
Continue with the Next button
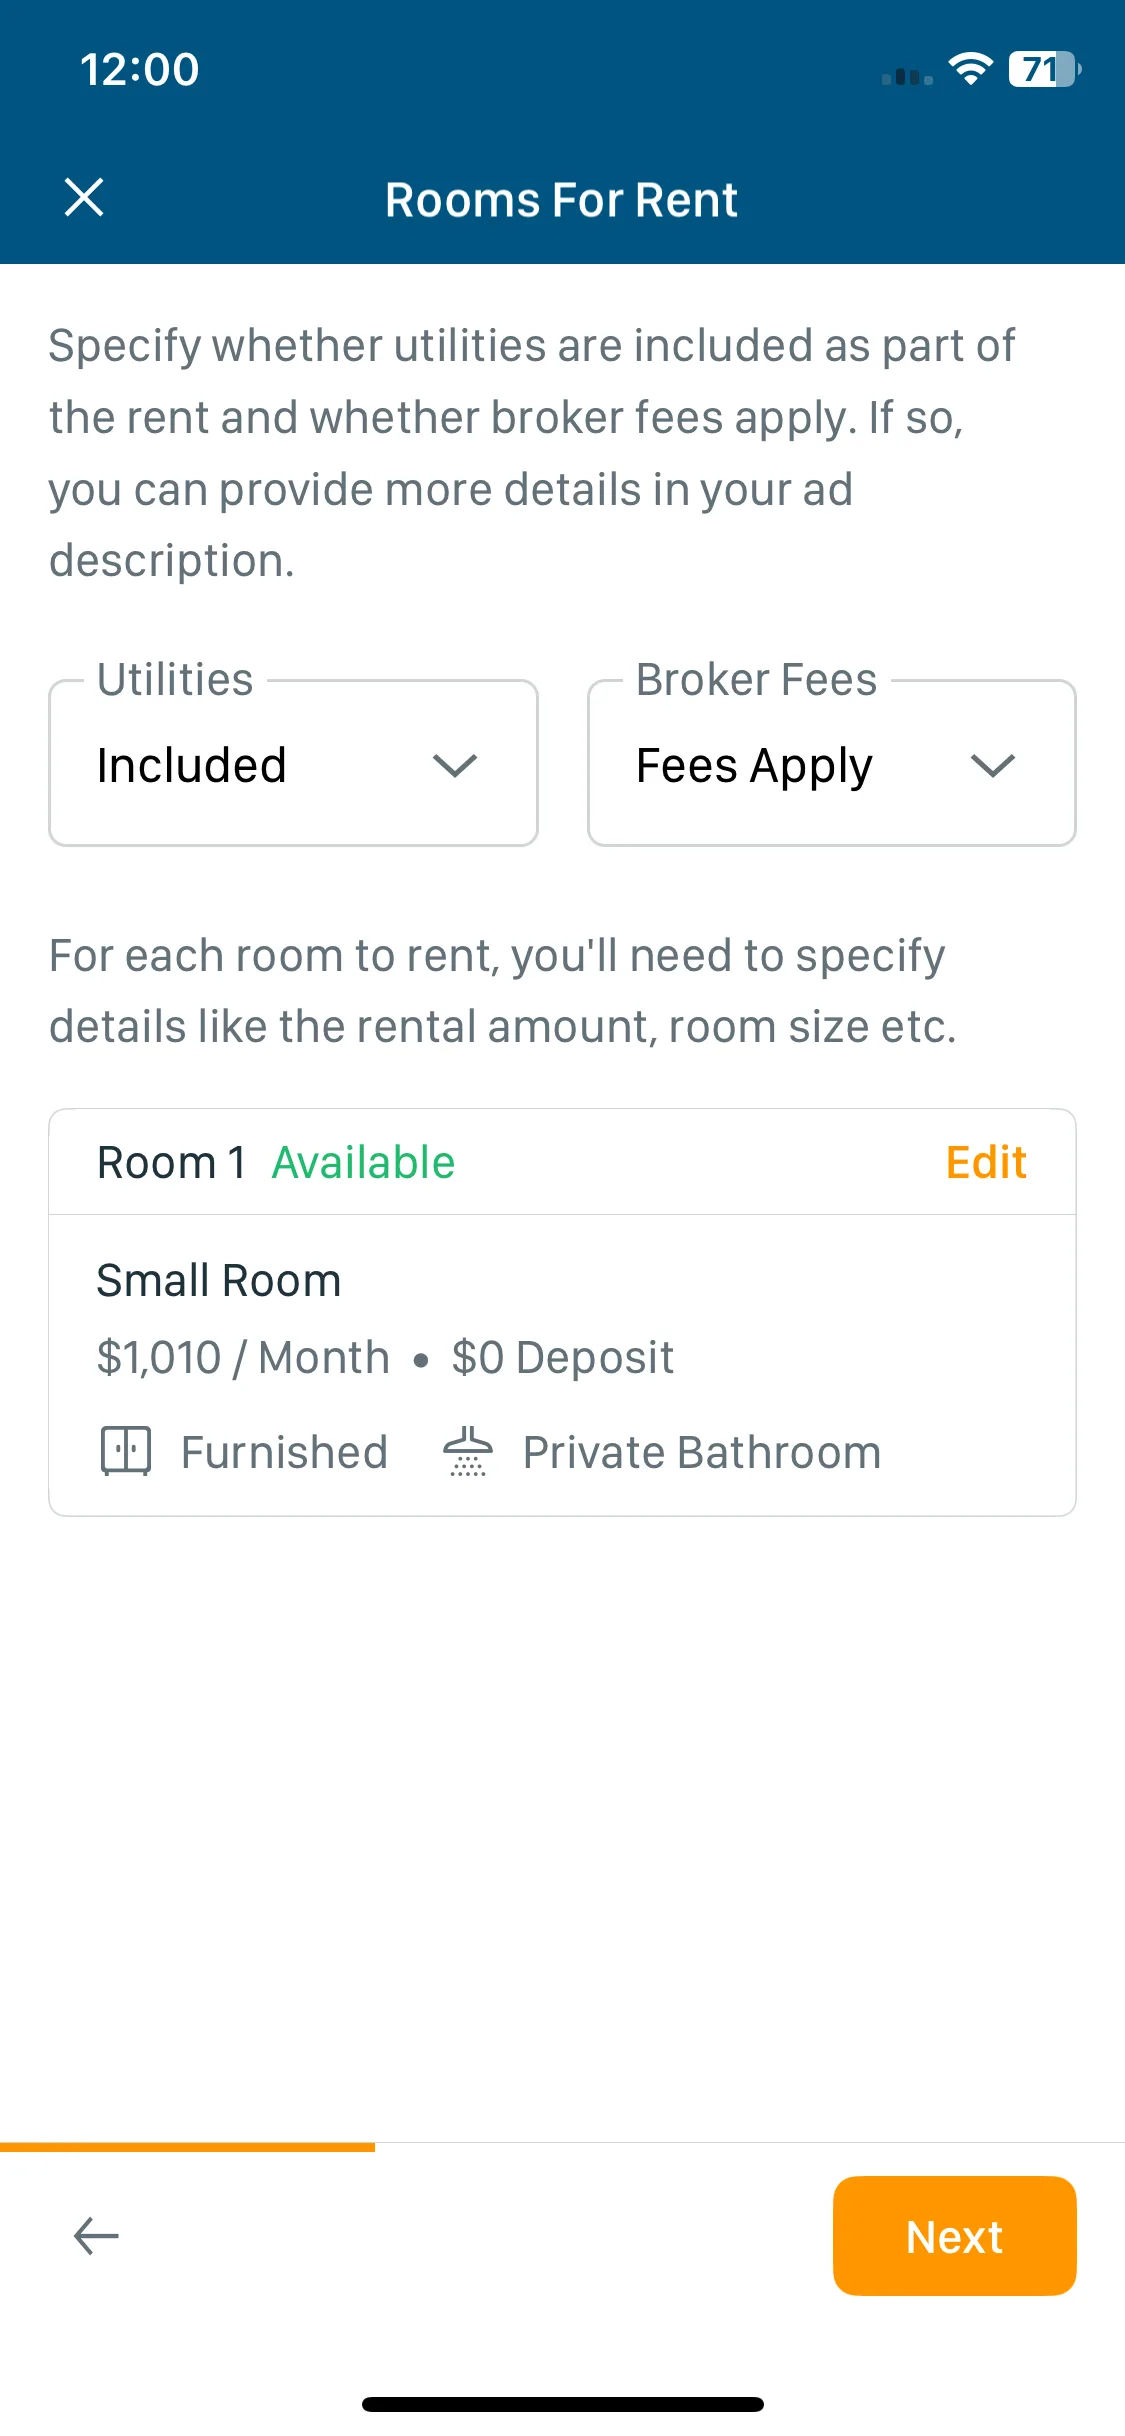pyautogui.click(x=954, y=2236)
